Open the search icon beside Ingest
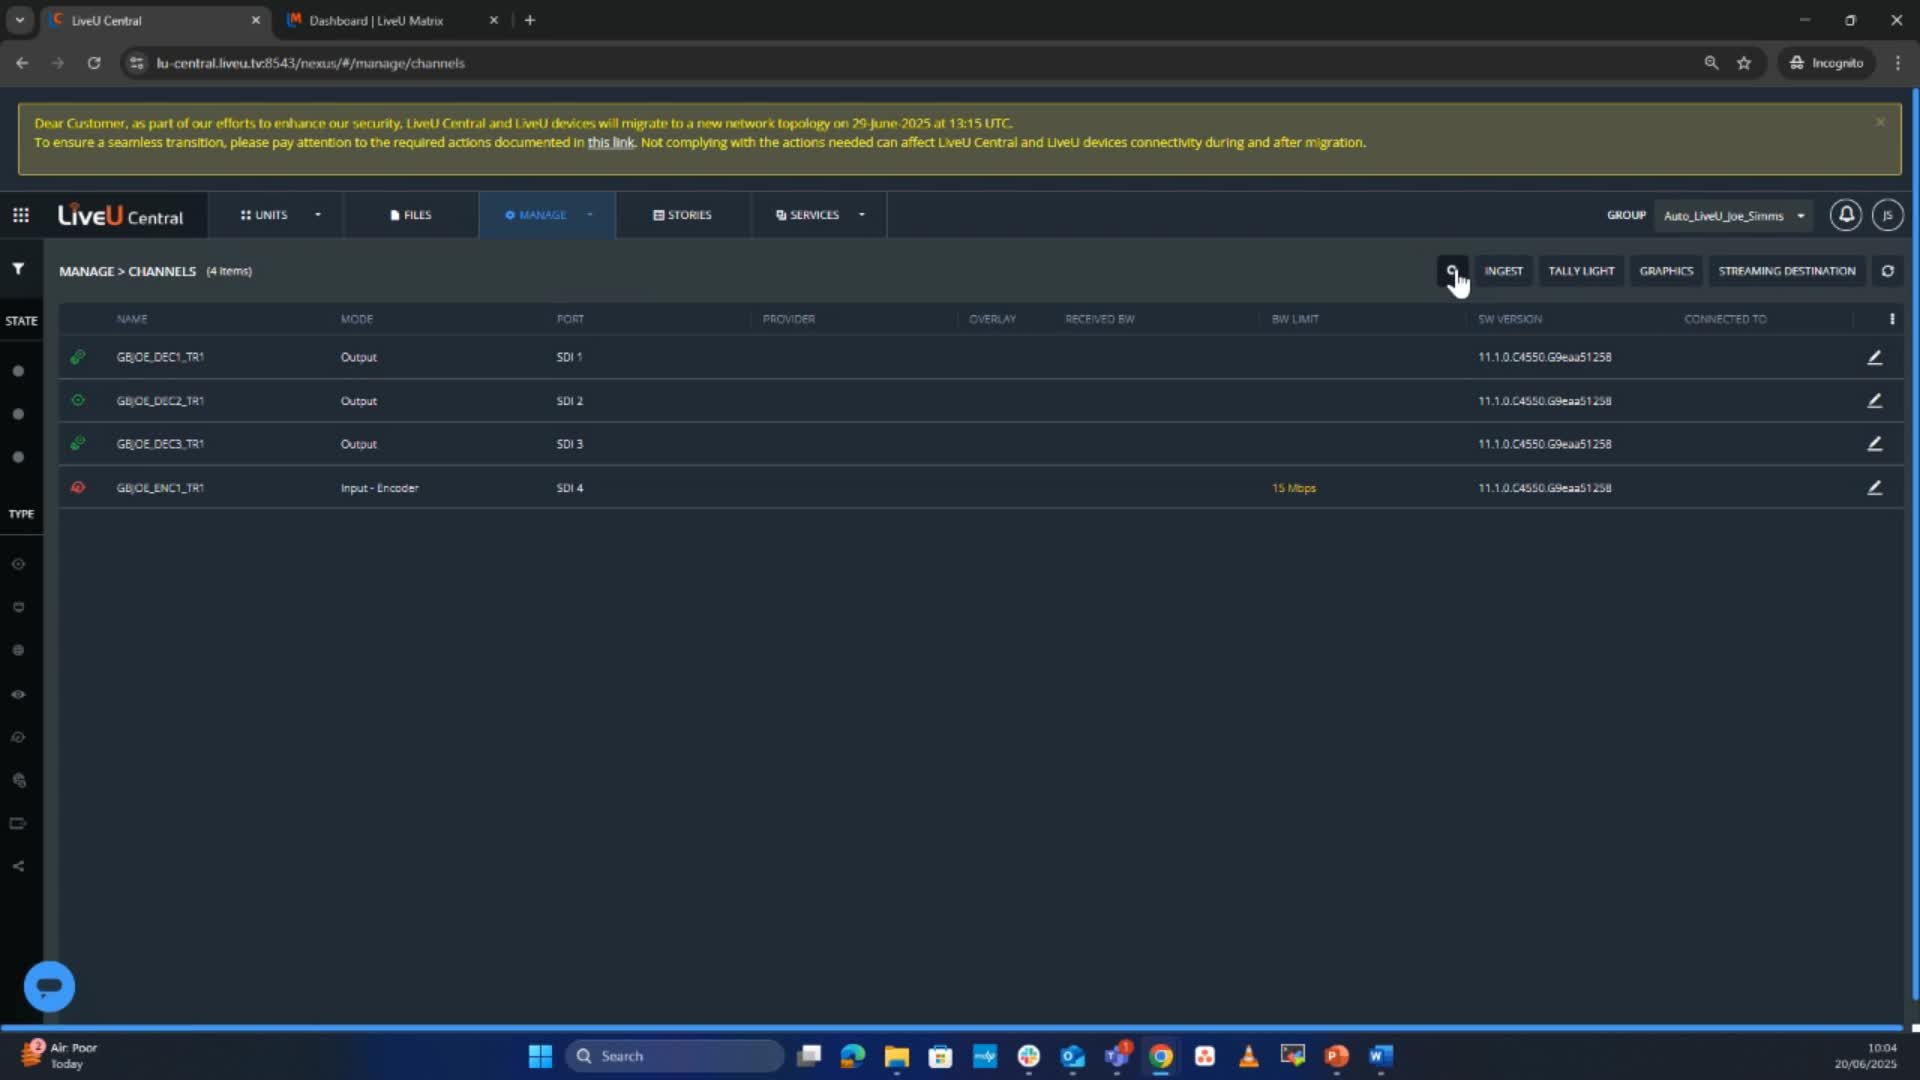 coord(1452,271)
